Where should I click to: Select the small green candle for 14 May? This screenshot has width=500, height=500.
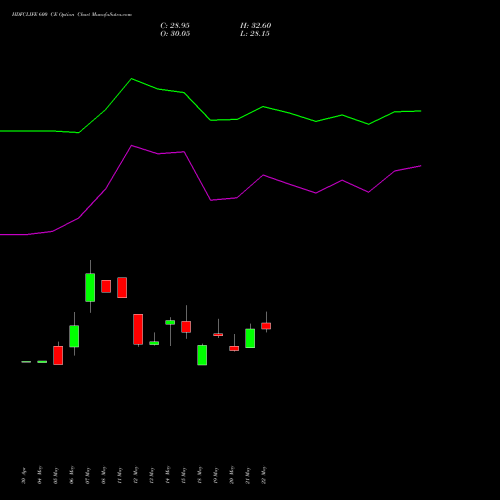tap(170, 322)
